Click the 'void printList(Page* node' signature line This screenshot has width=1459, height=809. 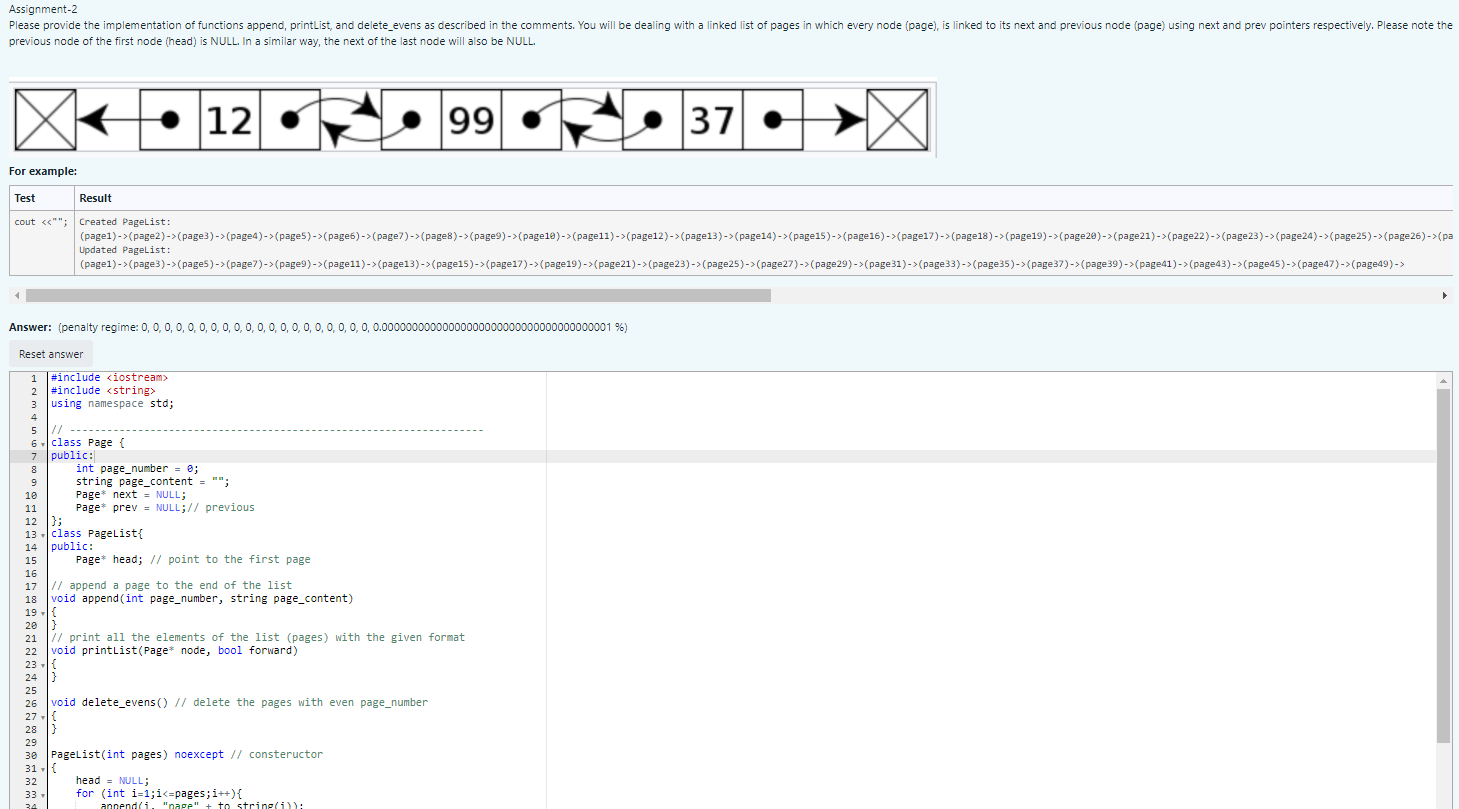pos(174,651)
